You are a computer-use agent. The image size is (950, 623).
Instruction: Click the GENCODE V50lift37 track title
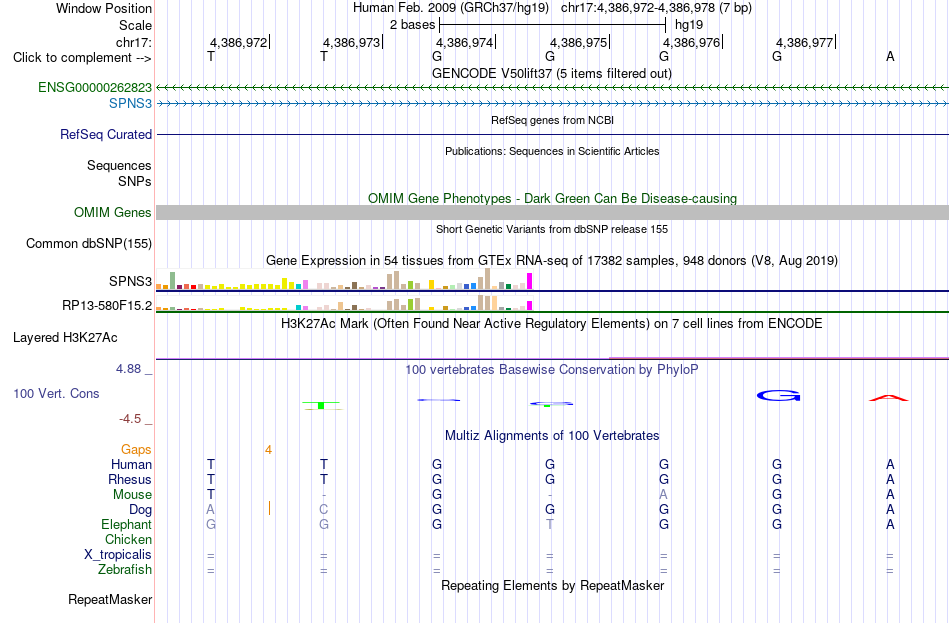click(x=551, y=73)
